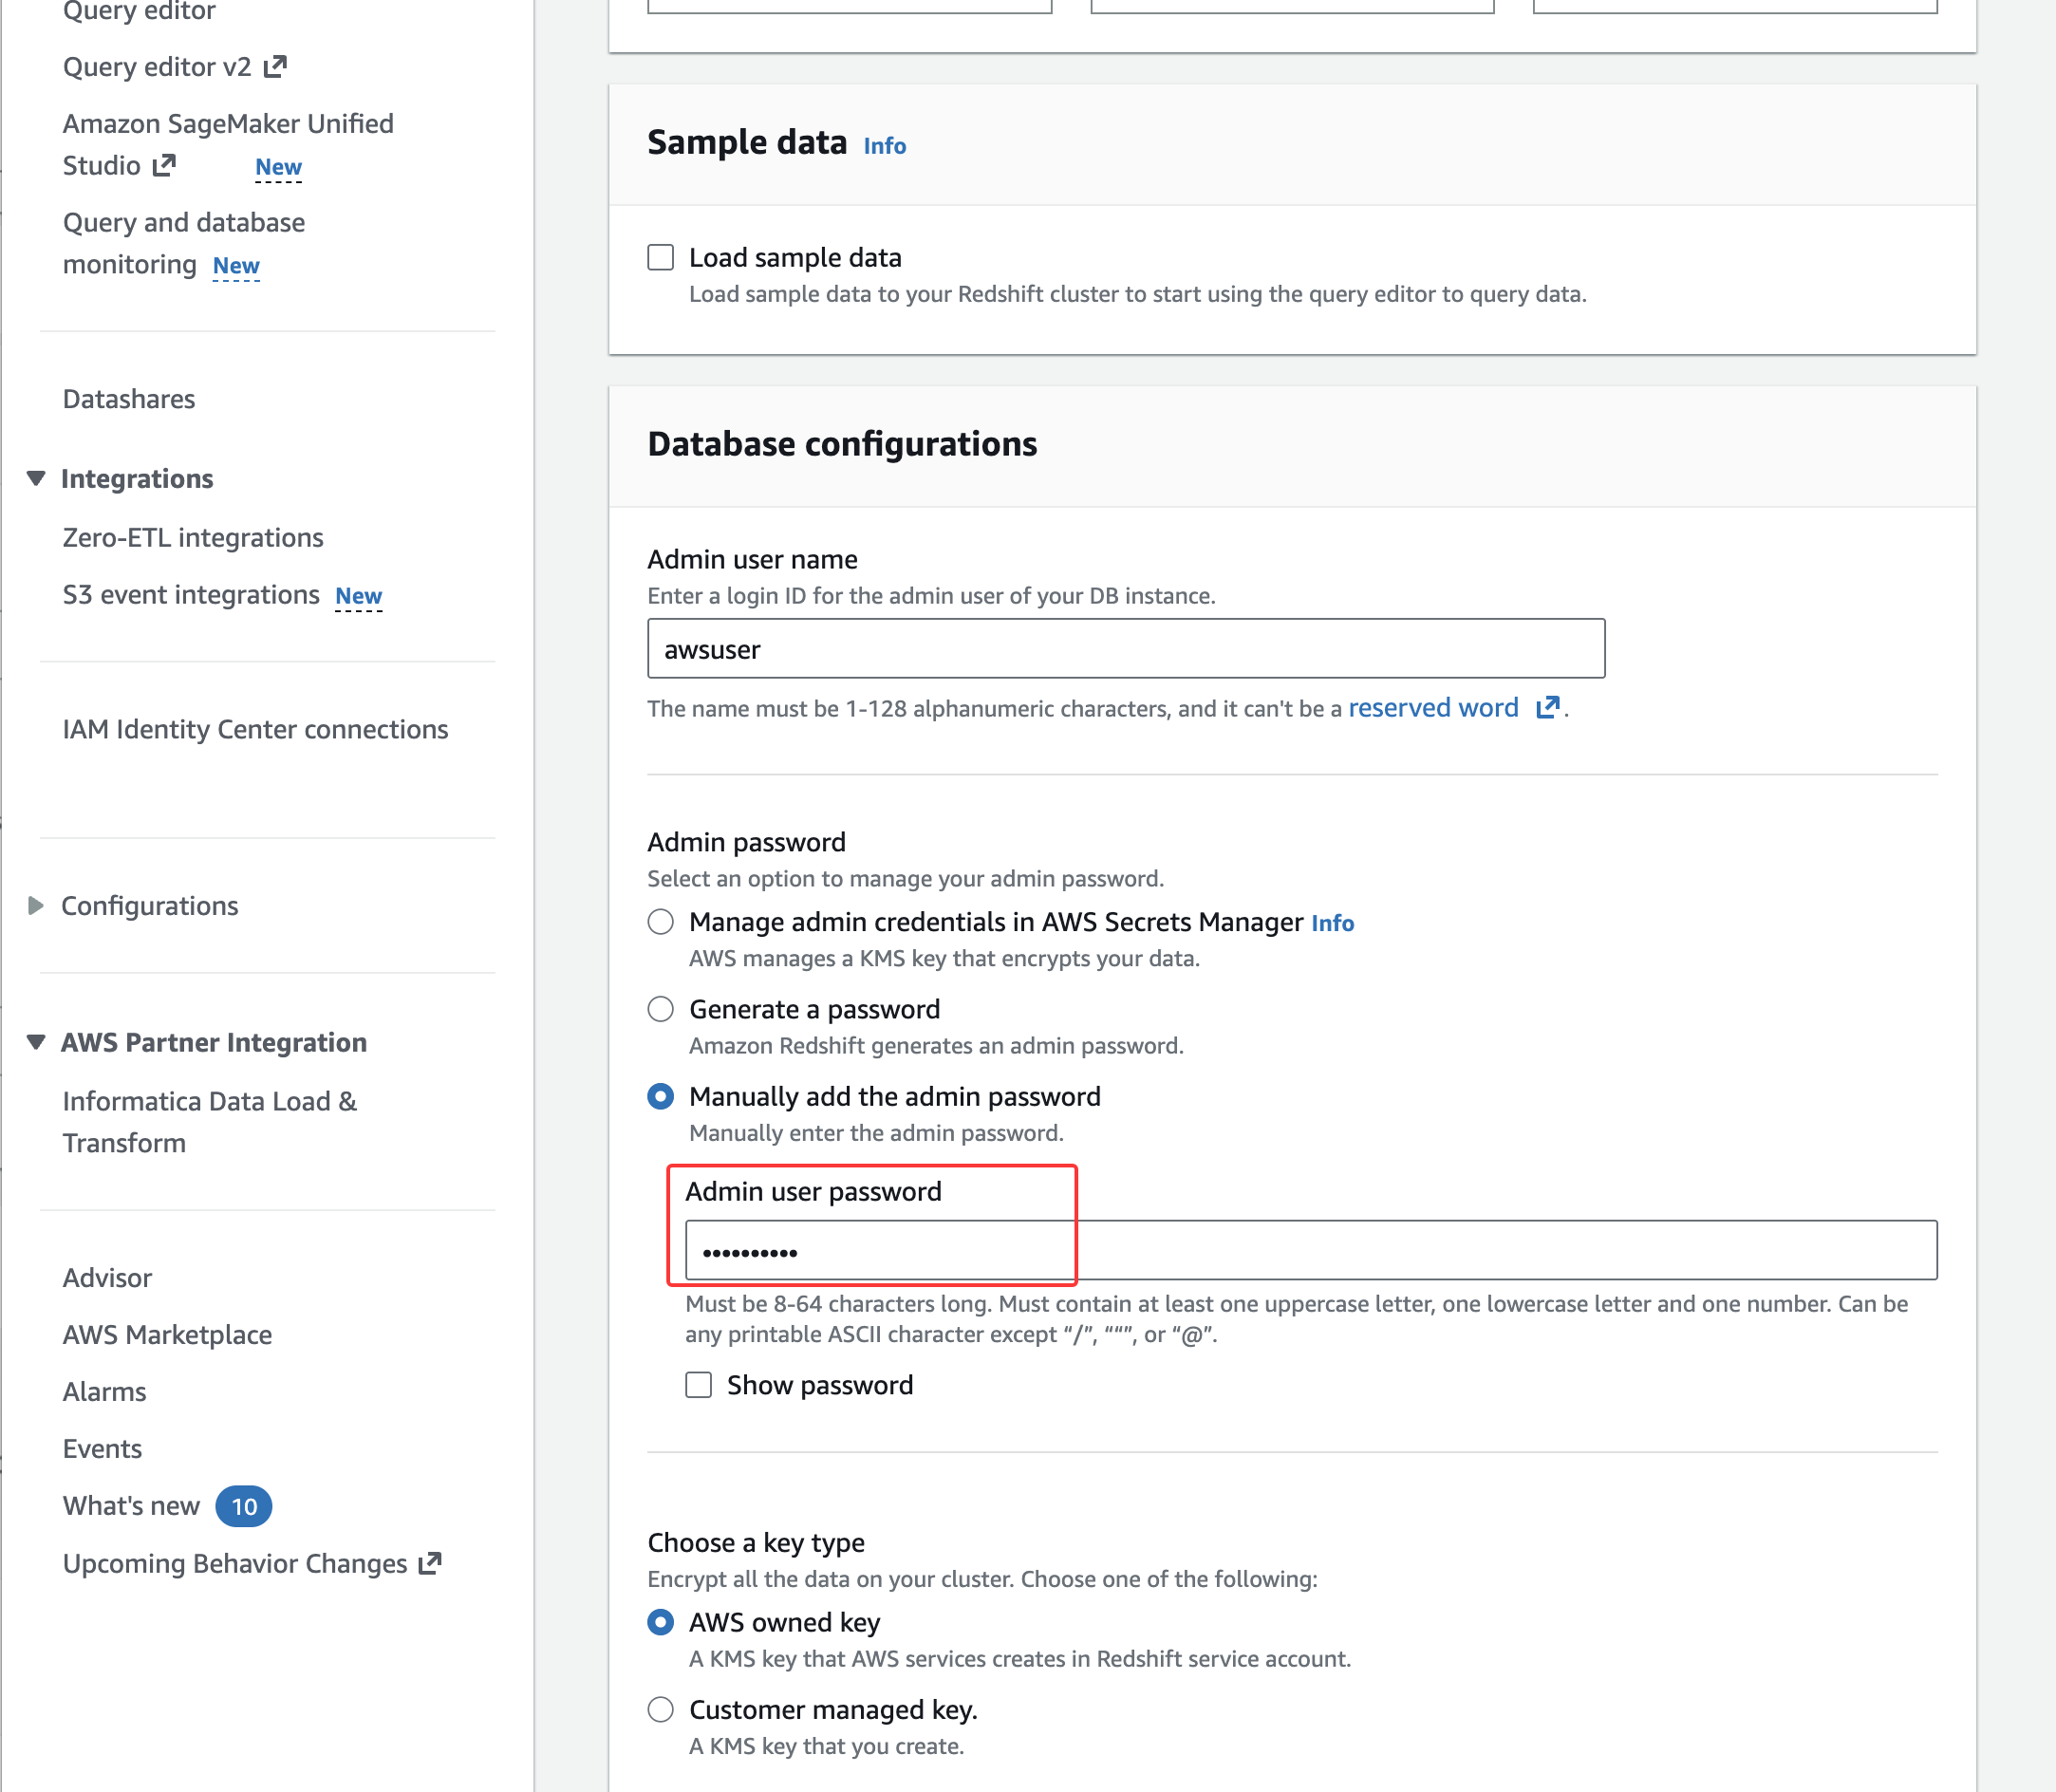This screenshot has width=2056, height=1792.
Task: Check the Show password box
Action: [699, 1385]
